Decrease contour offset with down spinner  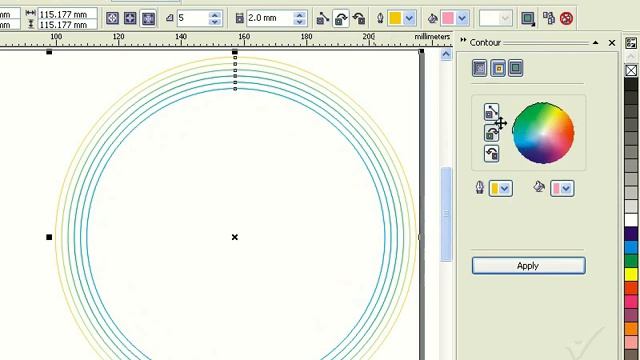(x=299, y=22)
